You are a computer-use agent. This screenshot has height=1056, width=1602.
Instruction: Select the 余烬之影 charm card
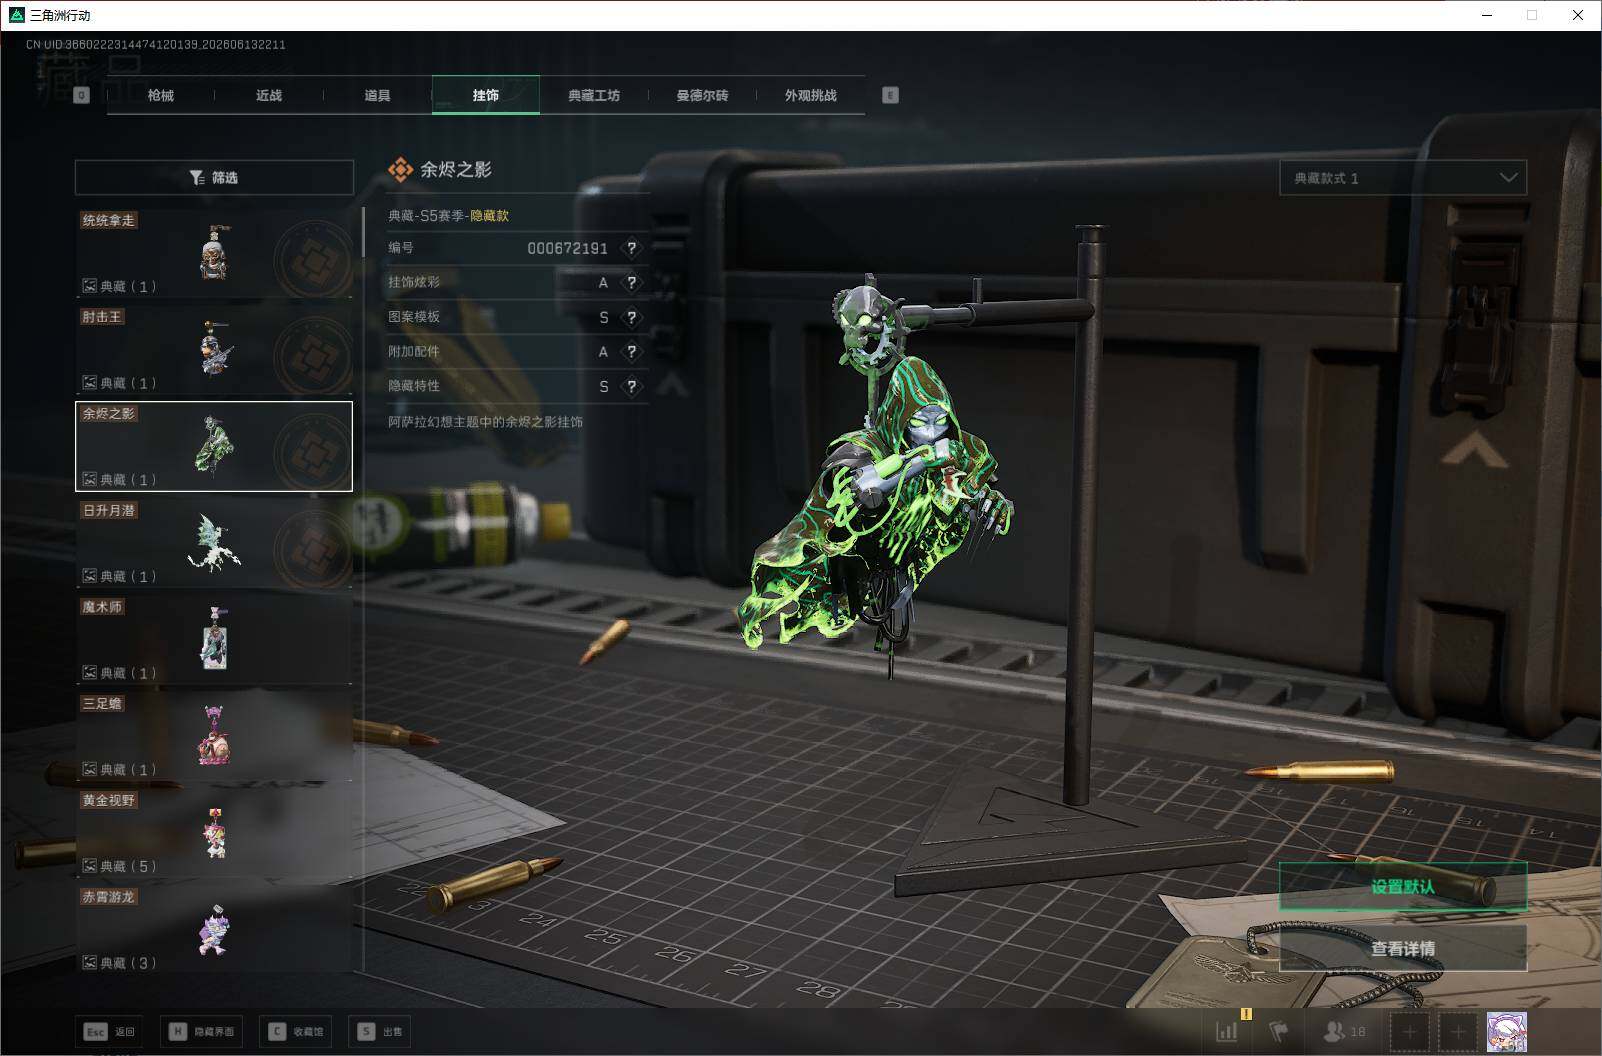click(214, 446)
